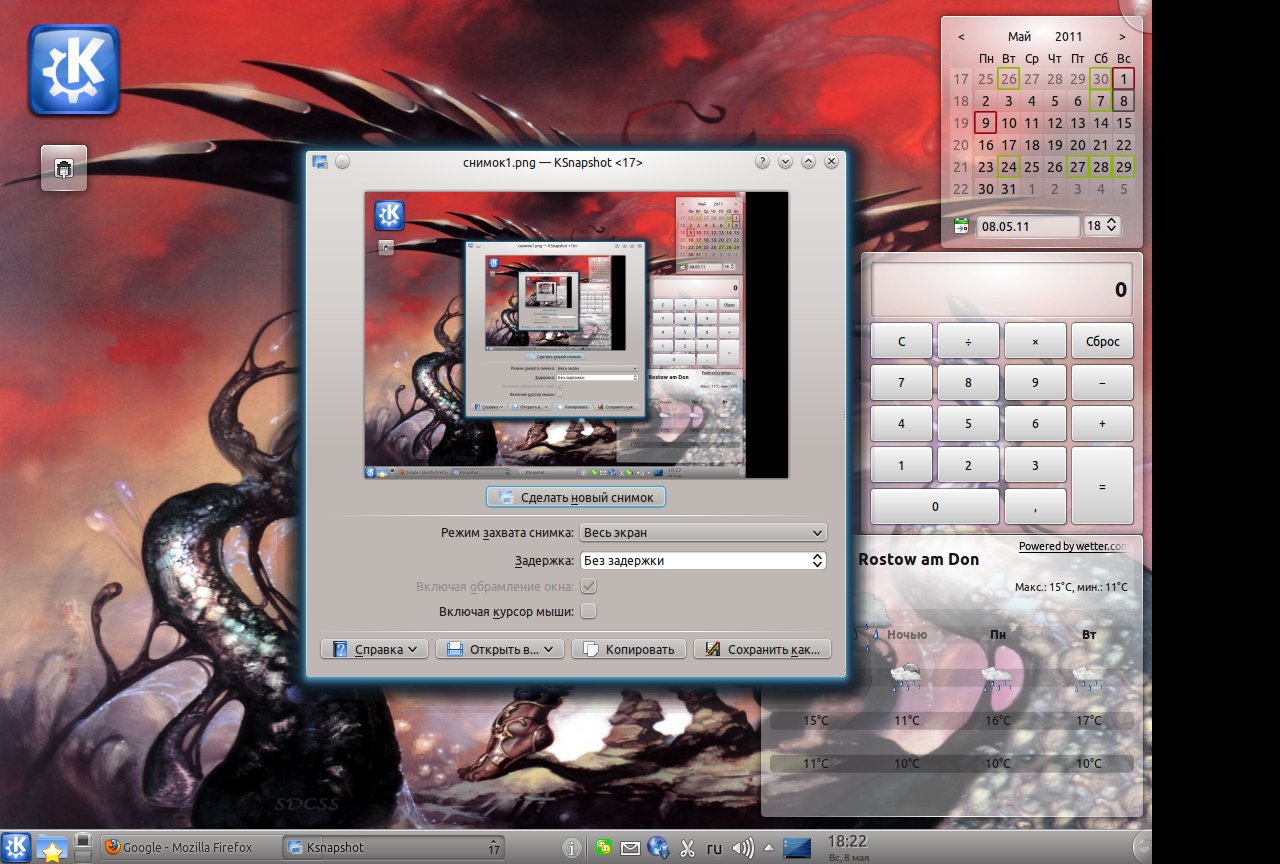Click the favorites folder icon in taskbar
1280x864 pixels.
pos(51,848)
